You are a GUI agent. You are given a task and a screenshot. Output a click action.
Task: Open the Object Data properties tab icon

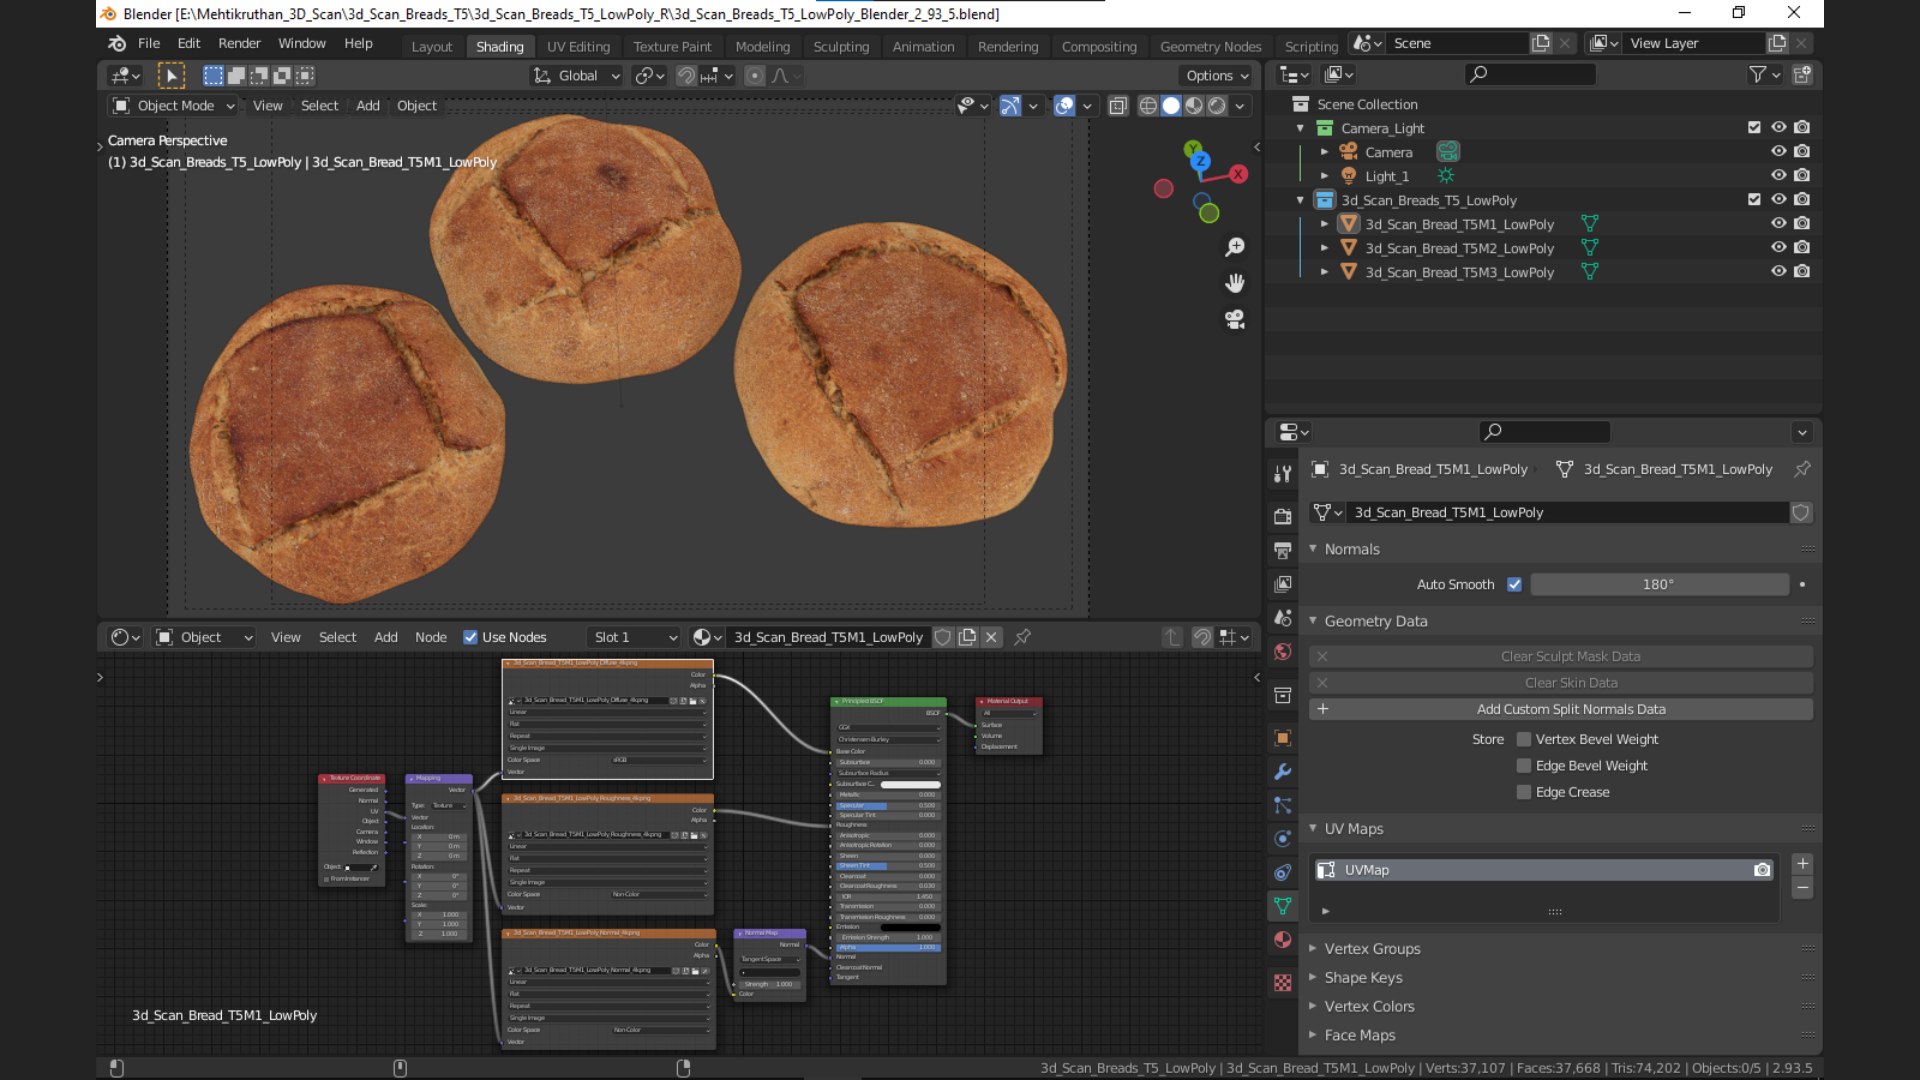(1283, 906)
